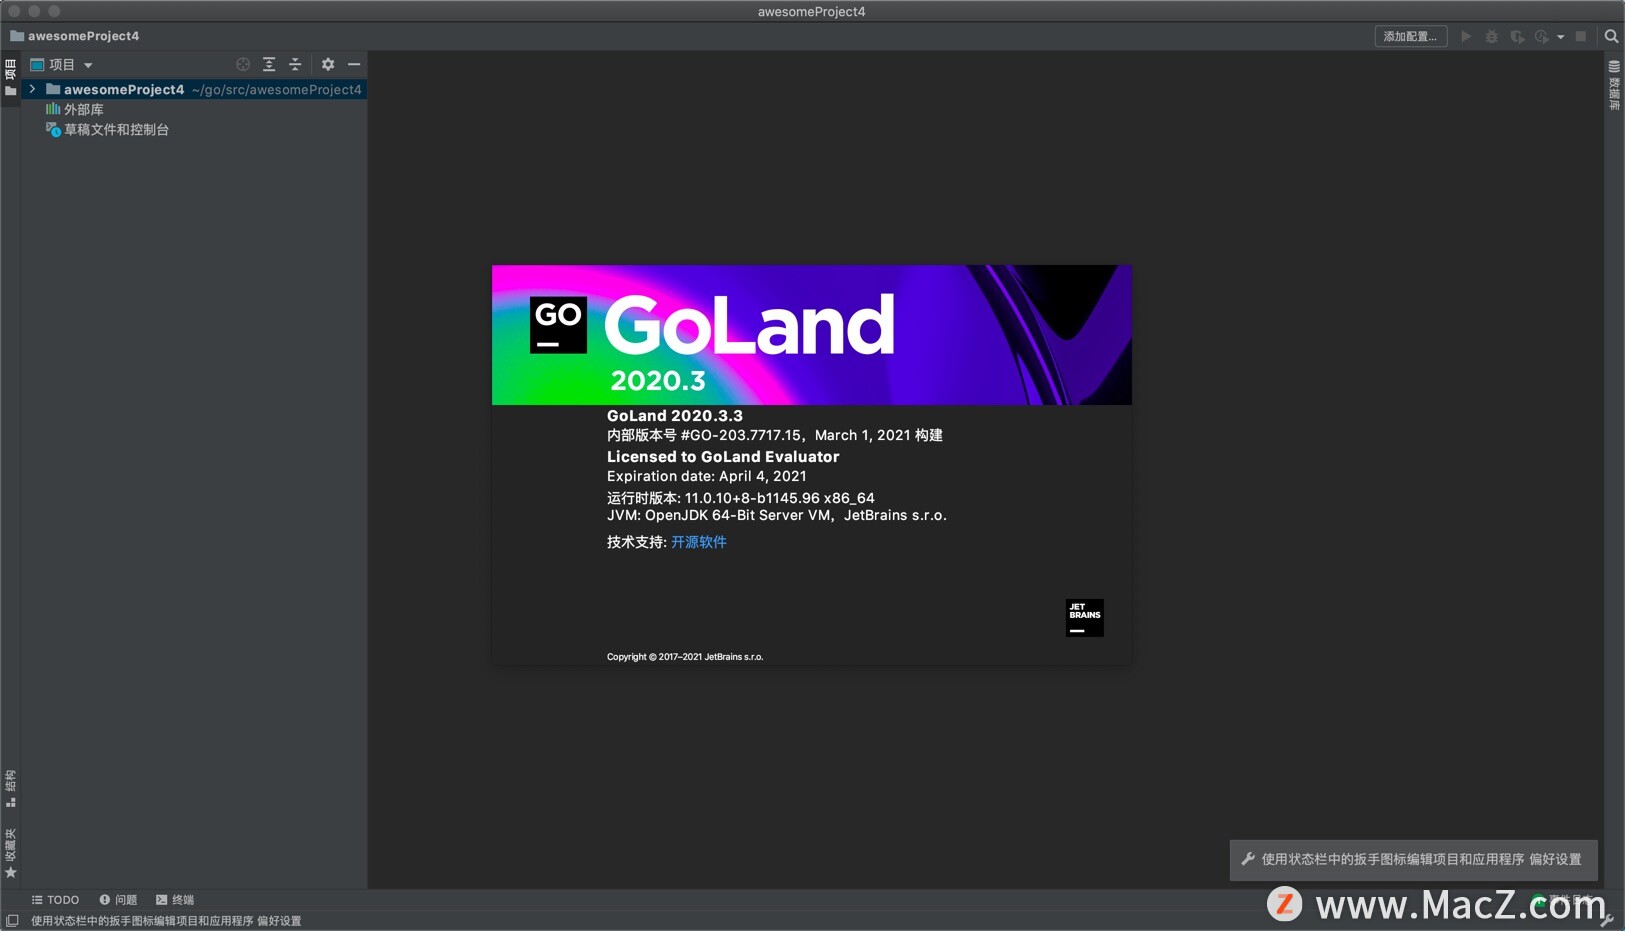Open the 问题 (Problems) tool window tab
Viewport: 1625px width, 931px height.
tap(118, 900)
